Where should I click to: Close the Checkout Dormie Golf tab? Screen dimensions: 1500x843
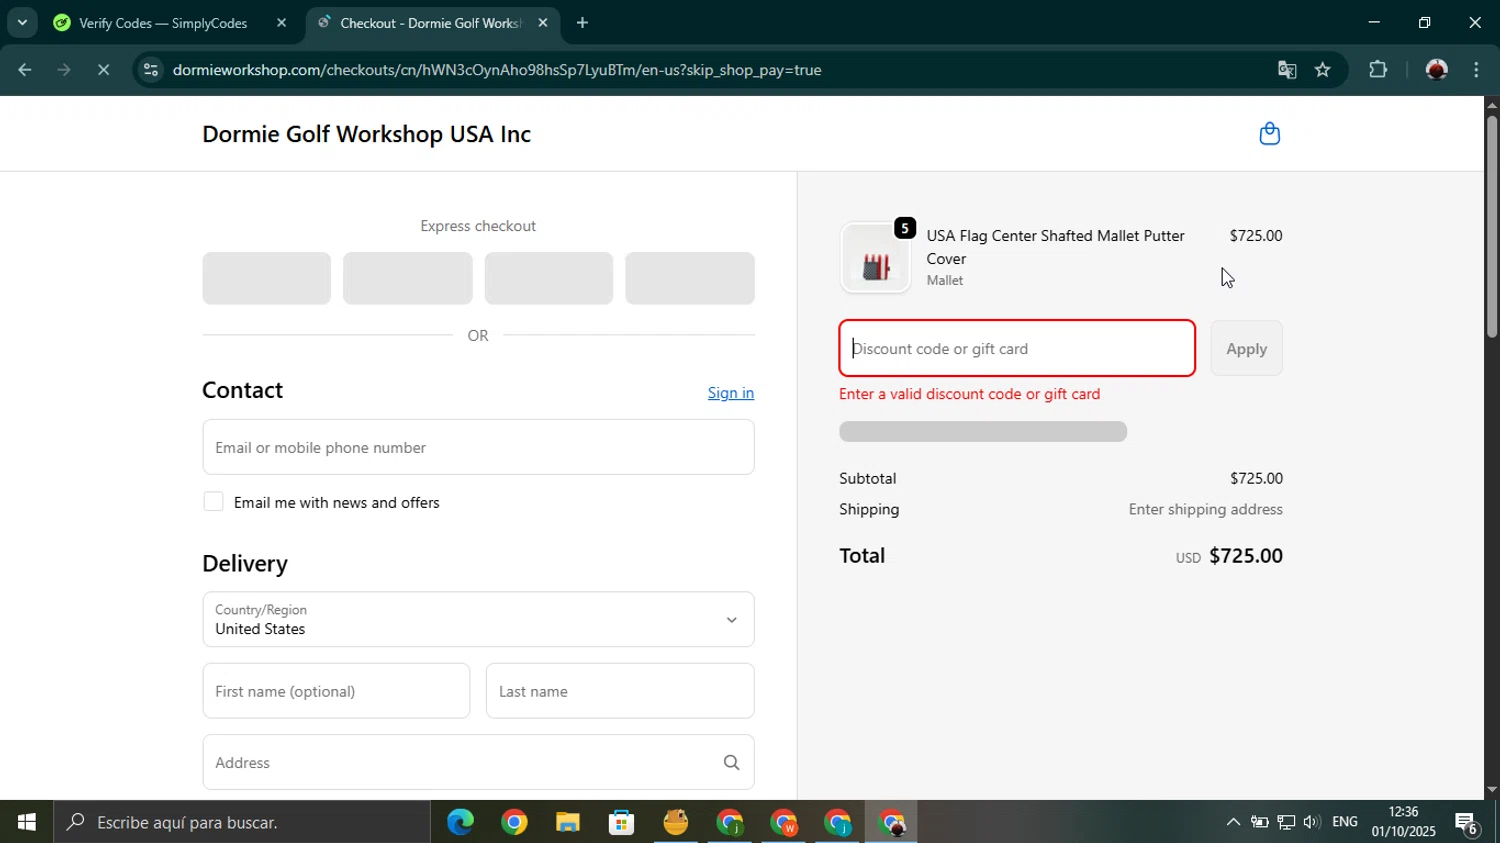(x=542, y=23)
